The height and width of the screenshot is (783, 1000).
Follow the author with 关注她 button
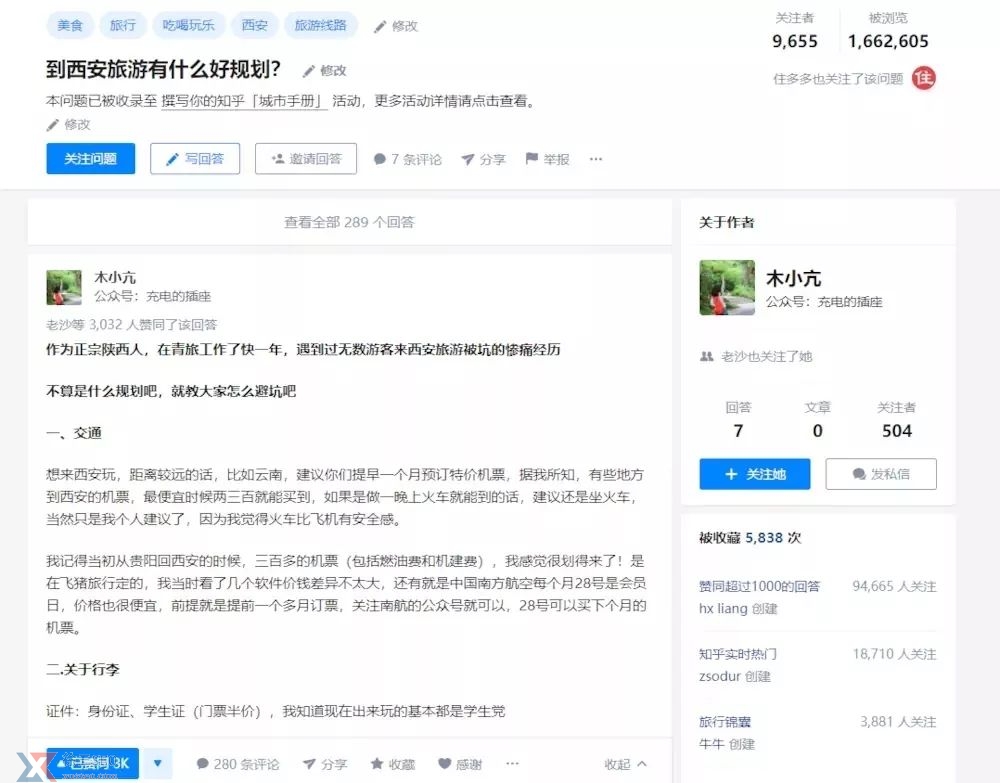click(754, 474)
